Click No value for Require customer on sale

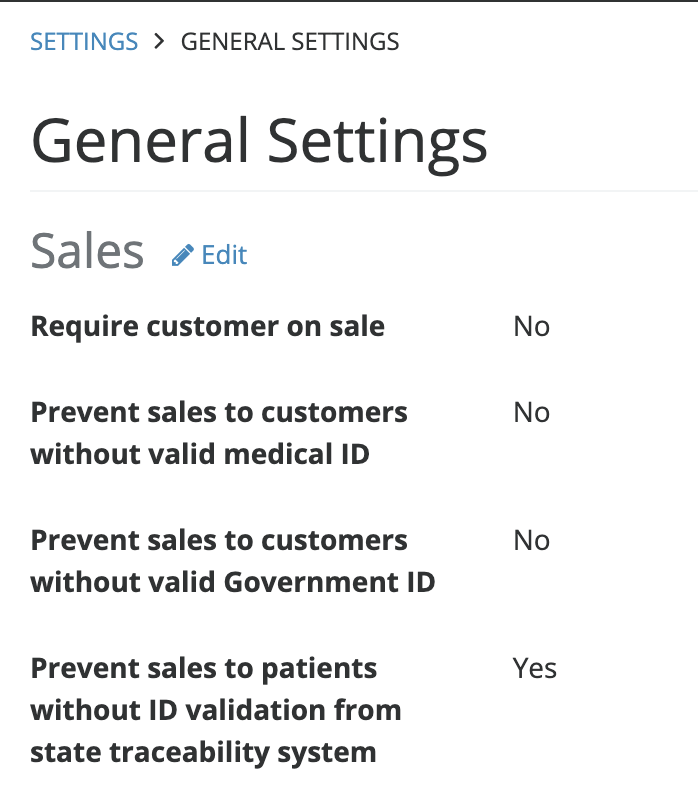[x=531, y=326]
